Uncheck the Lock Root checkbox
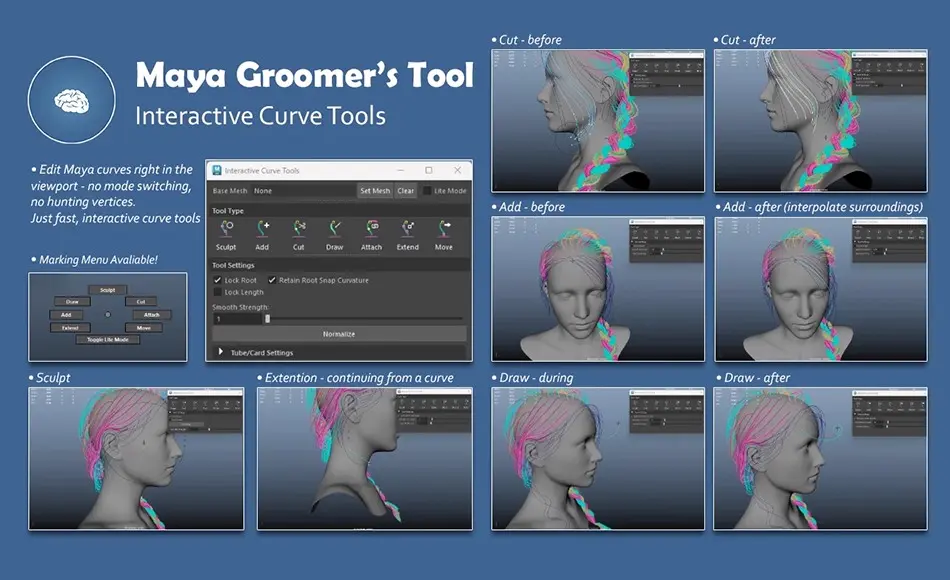 pos(216,280)
